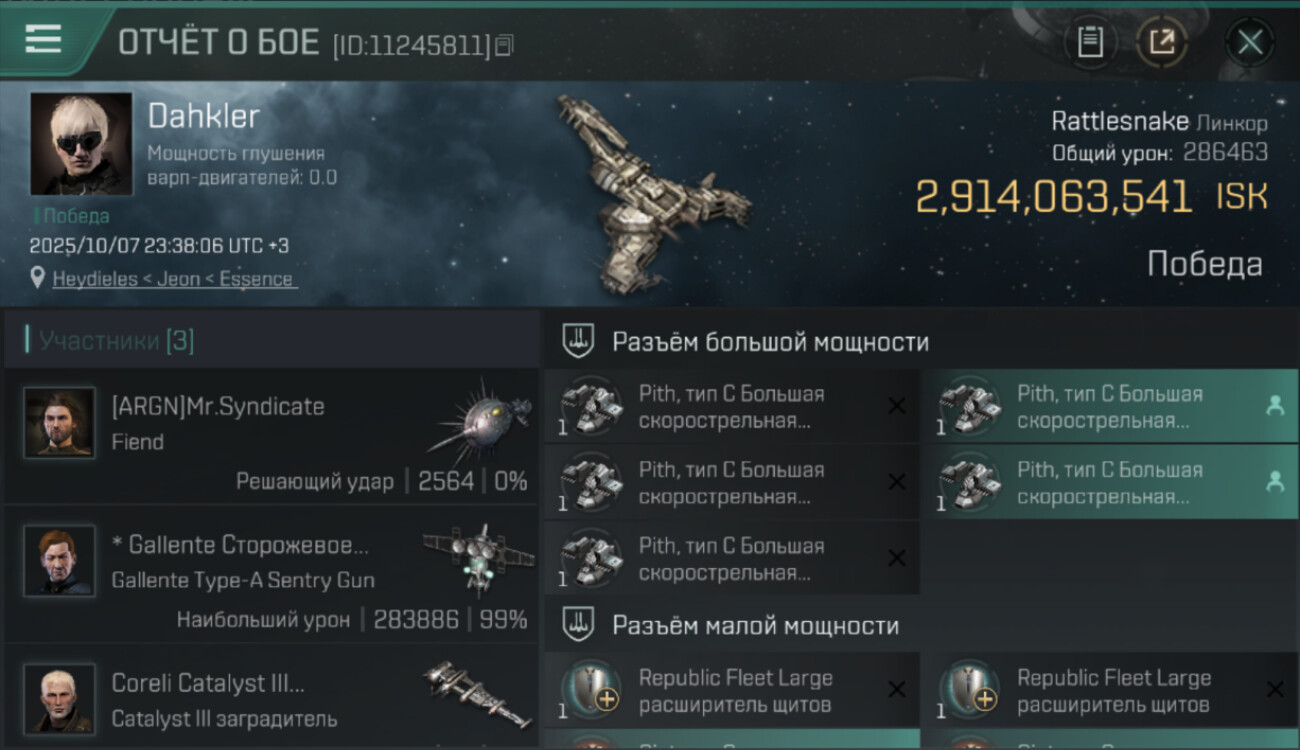Close the battle report window
The image size is (1300, 750).
pyautogui.click(x=1250, y=42)
